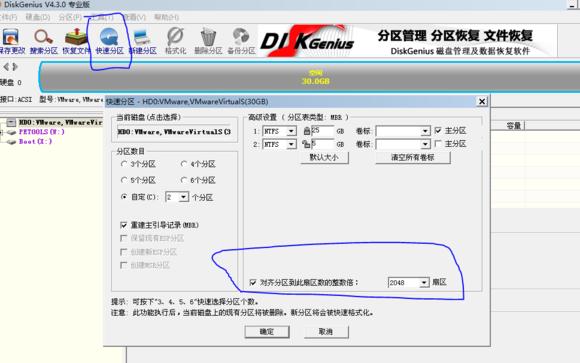This screenshot has height=363, width=580.
Task: Toggle the 对齐分区到此扇区数的整数倍 checkbox
Action: pyautogui.click(x=253, y=282)
